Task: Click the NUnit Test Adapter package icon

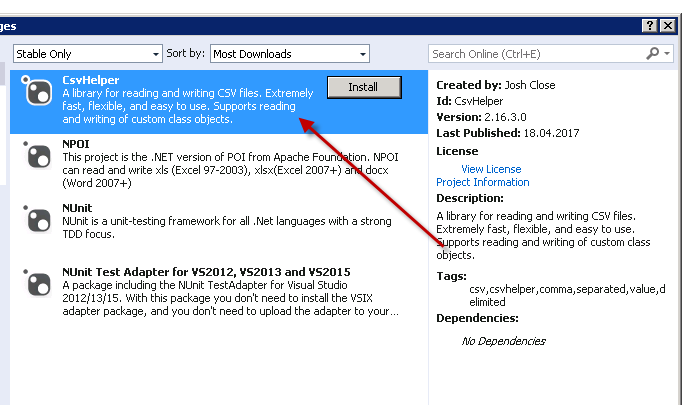Action: pos(37,283)
